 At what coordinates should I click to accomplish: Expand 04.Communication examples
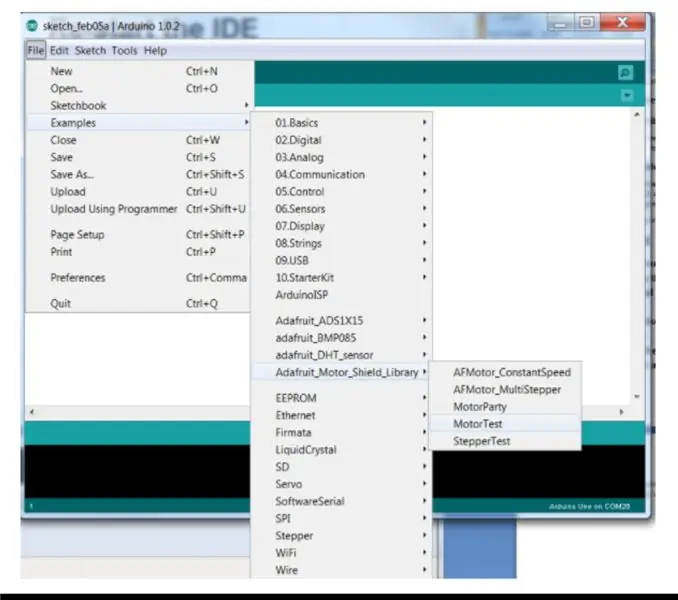(x=342, y=175)
